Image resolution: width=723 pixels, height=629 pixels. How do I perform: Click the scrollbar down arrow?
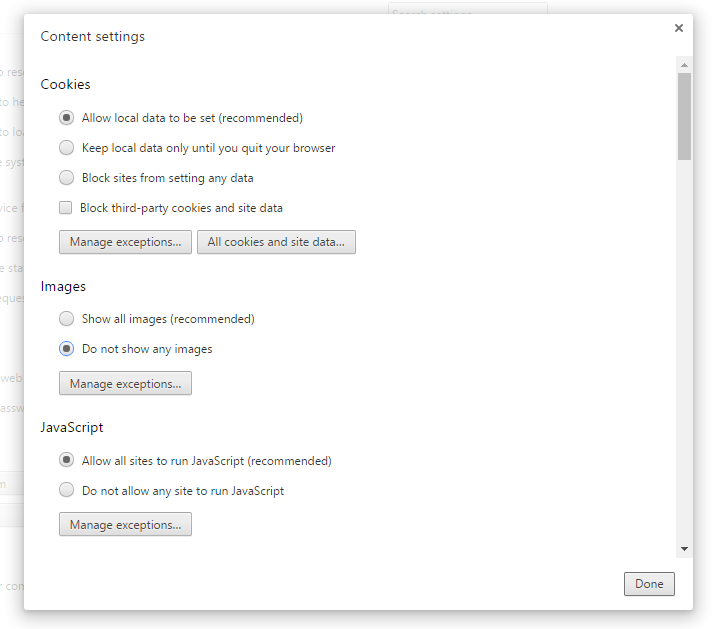pos(684,549)
